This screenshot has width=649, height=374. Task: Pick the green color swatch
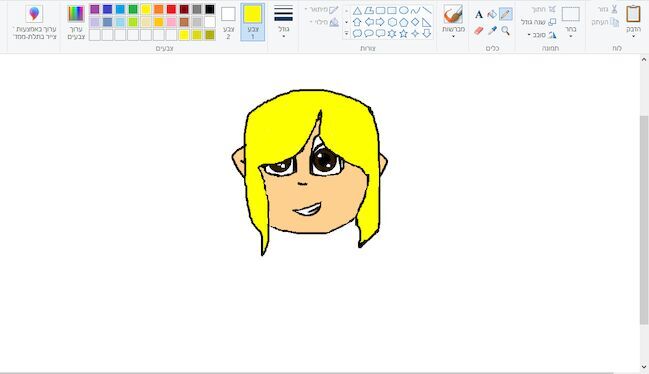point(133,9)
